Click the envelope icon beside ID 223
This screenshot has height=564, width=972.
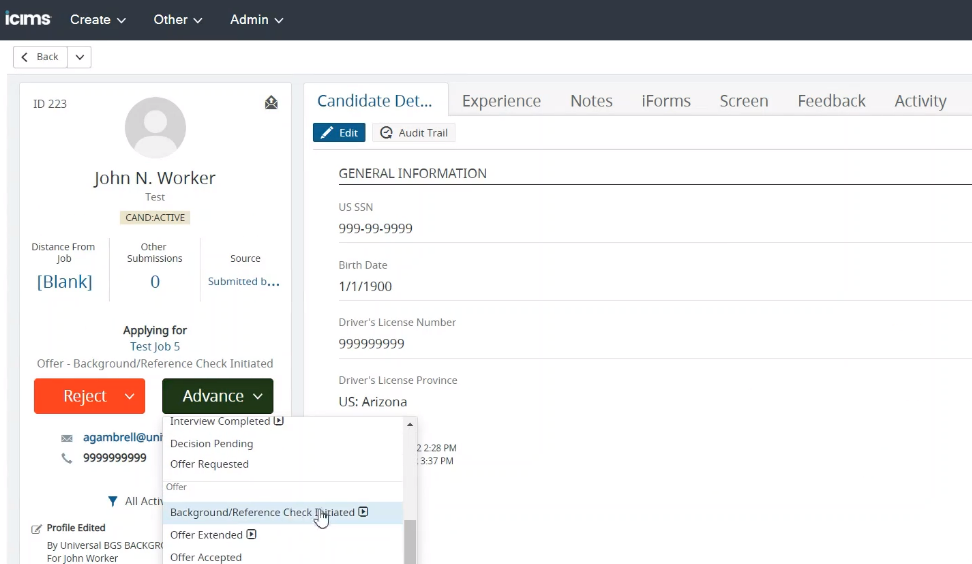point(271,103)
